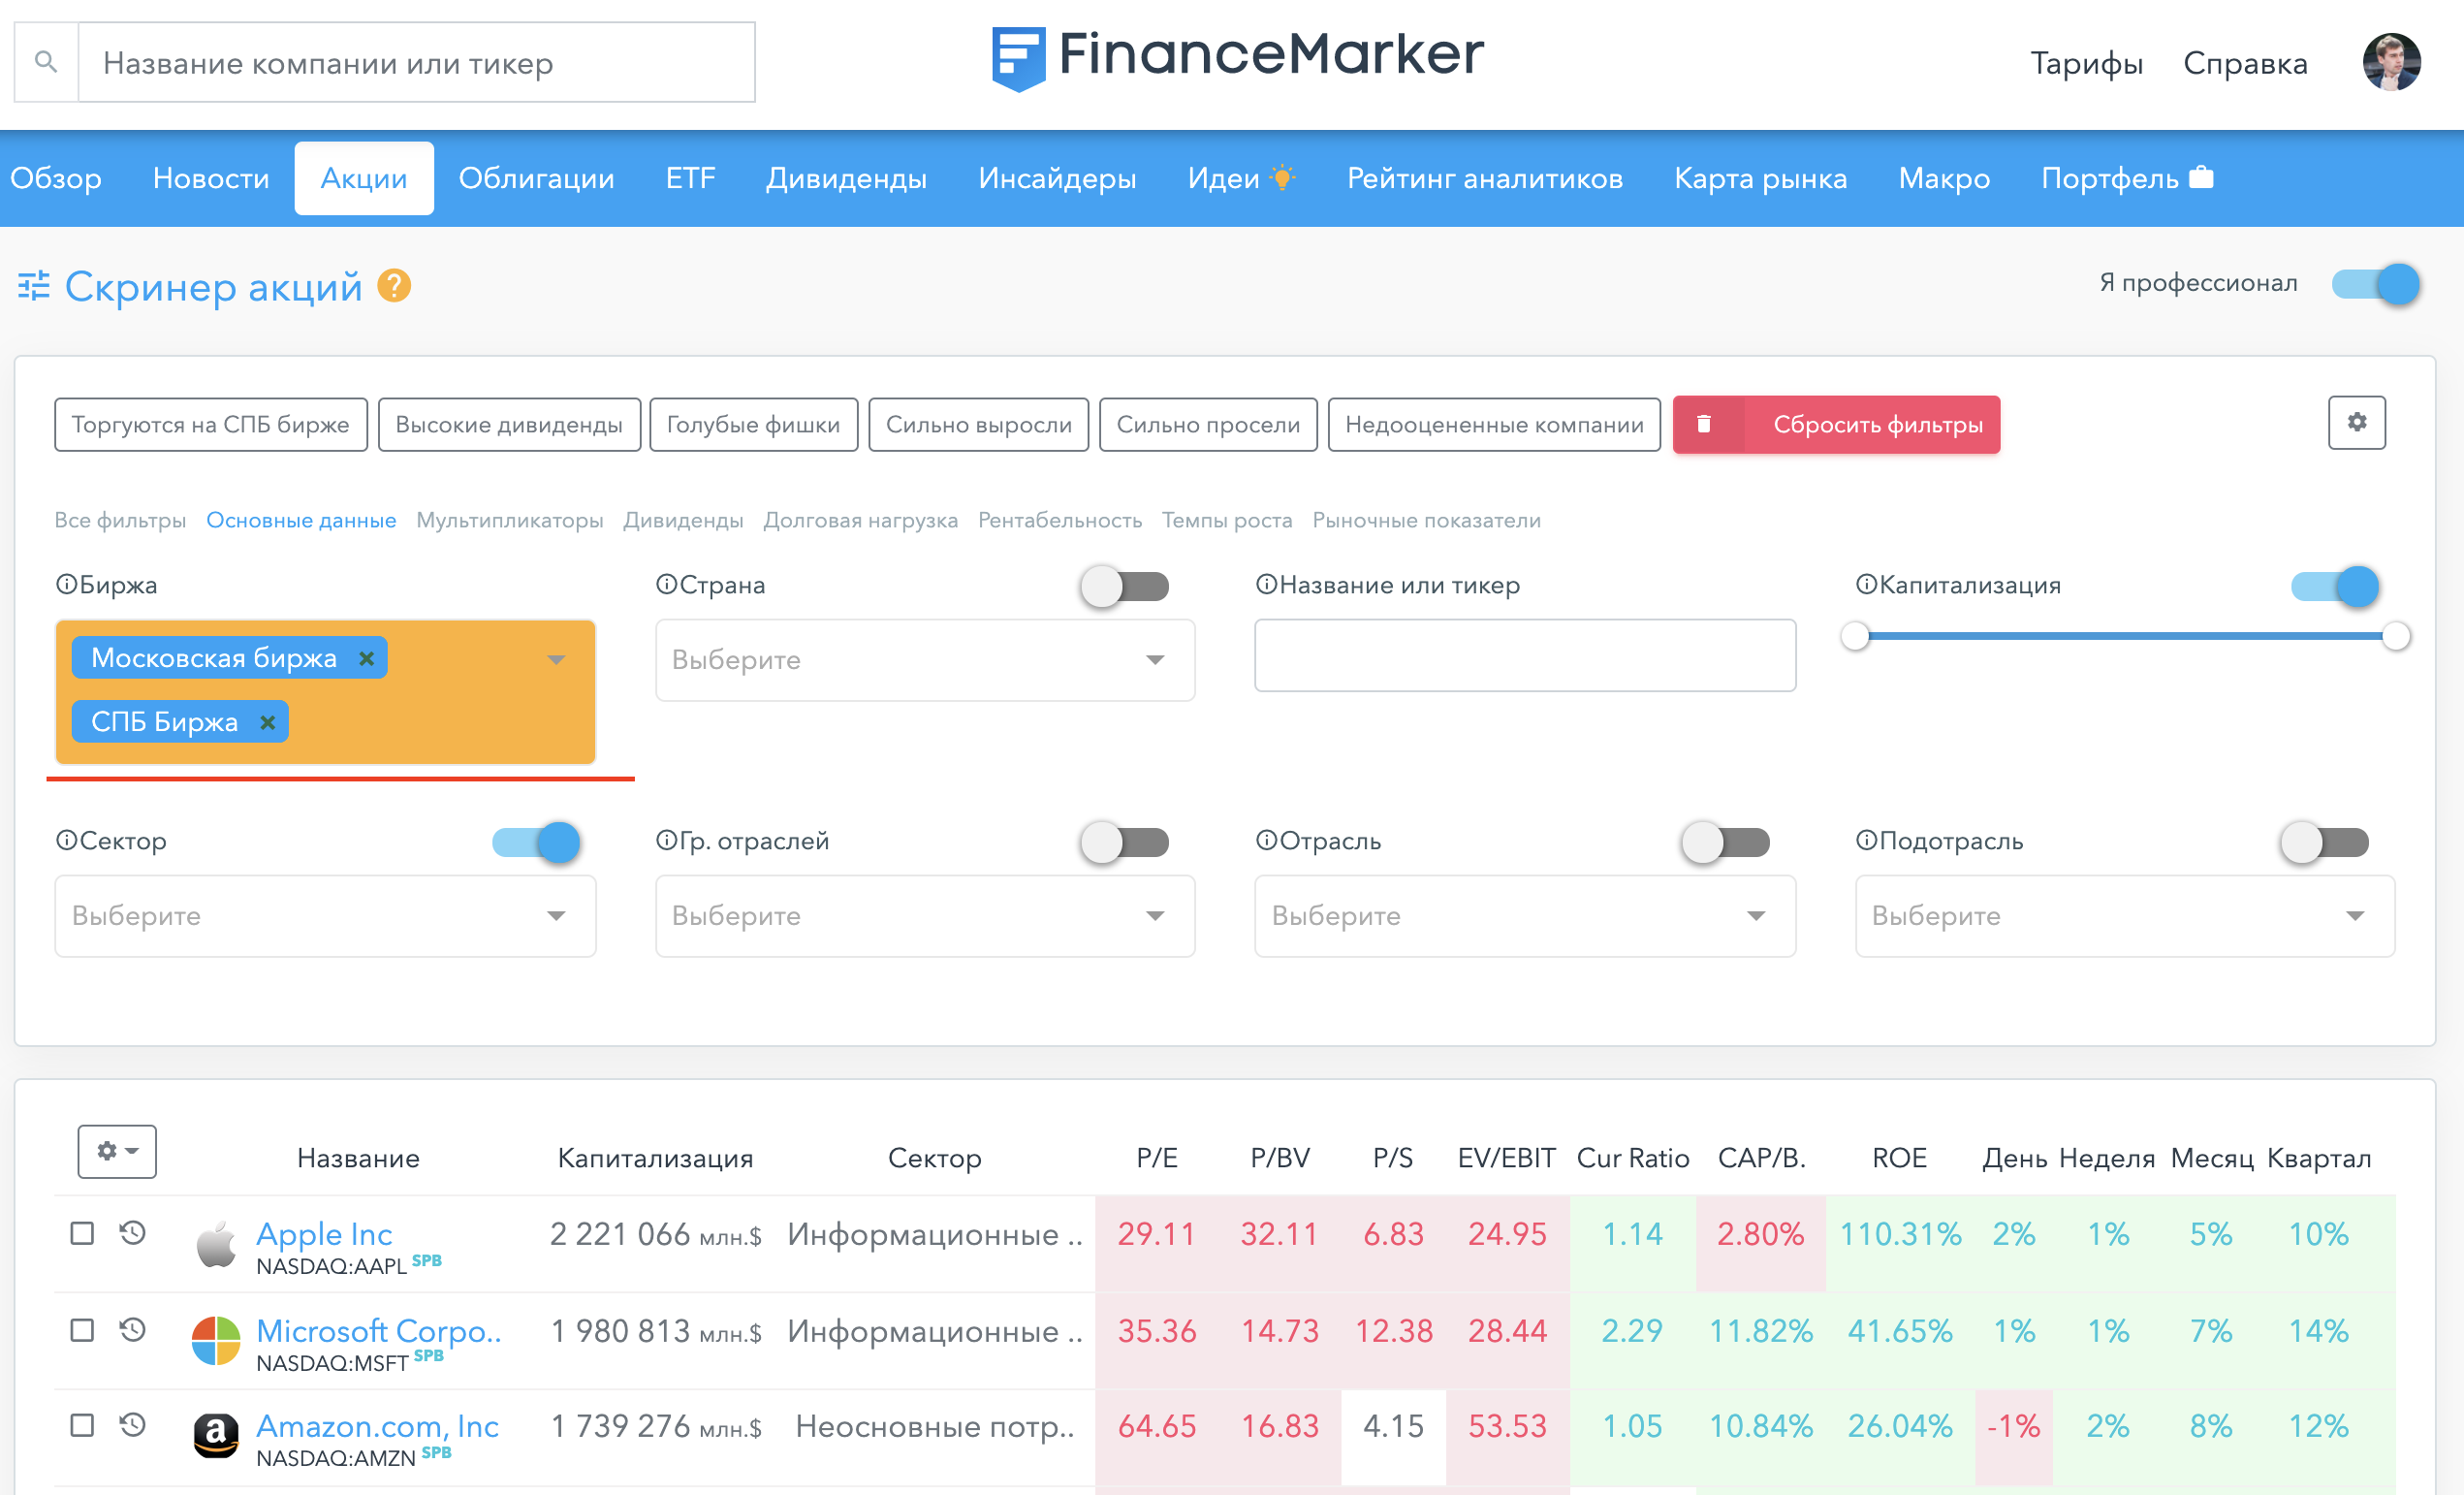Disable the Сектор filter toggle
Image resolution: width=2464 pixels, height=1495 pixels.
click(536, 842)
